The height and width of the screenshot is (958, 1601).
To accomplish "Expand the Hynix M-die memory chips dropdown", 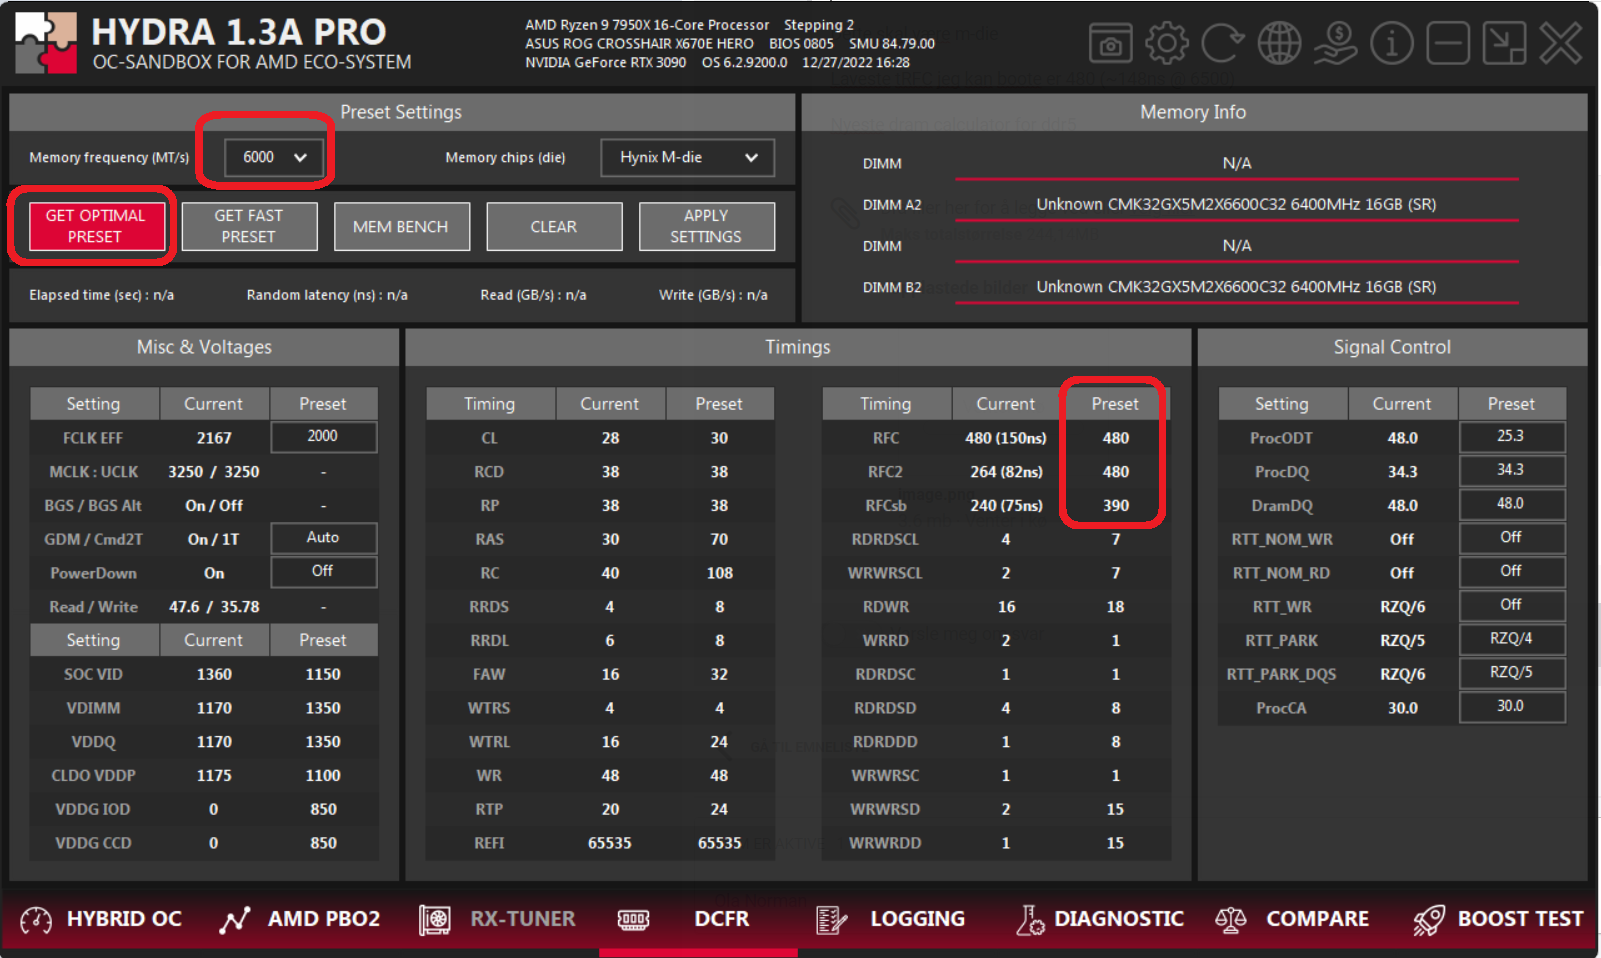I will [687, 157].
